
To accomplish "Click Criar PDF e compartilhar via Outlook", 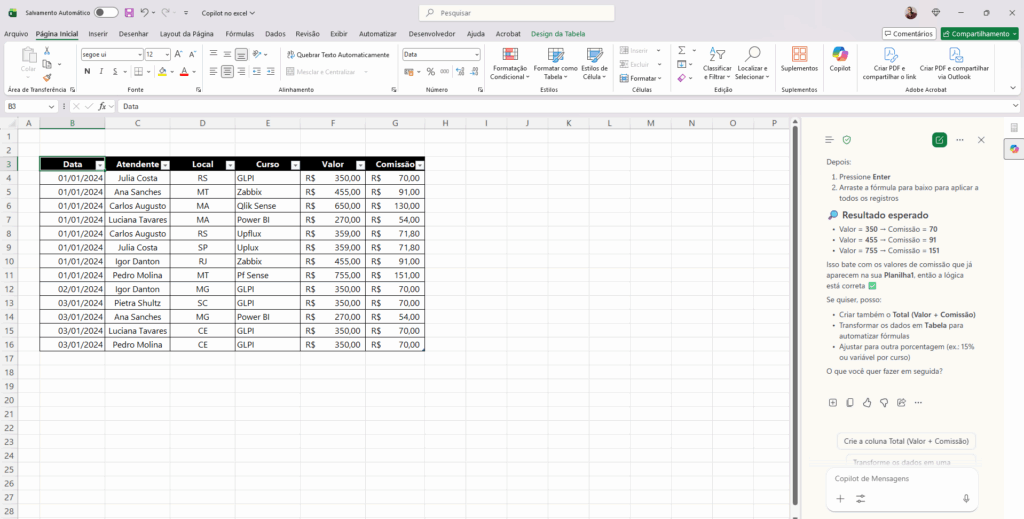I will click(x=954, y=62).
